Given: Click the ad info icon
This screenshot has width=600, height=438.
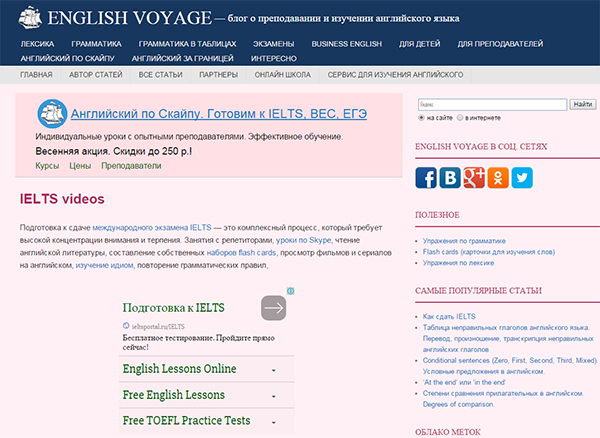Looking at the screenshot, I should pos(291,293).
